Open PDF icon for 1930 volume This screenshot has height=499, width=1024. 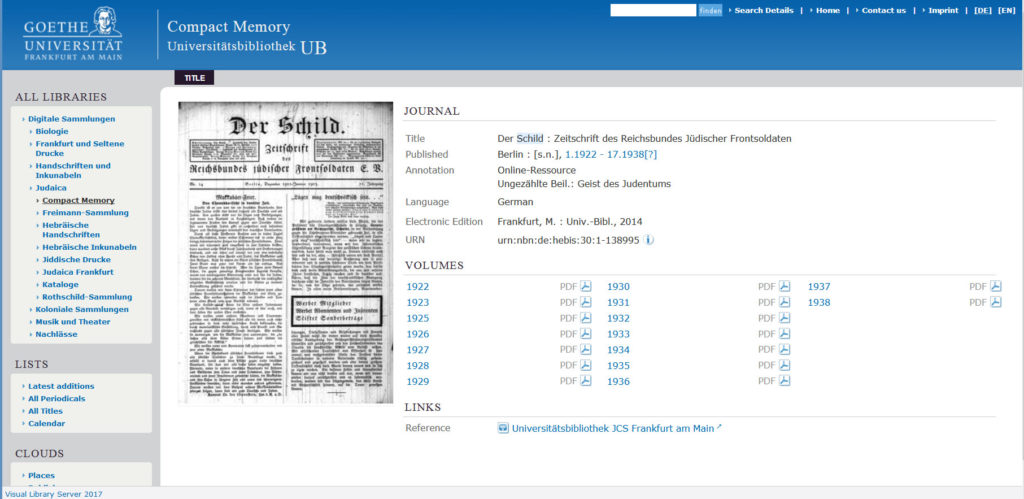tap(784, 286)
